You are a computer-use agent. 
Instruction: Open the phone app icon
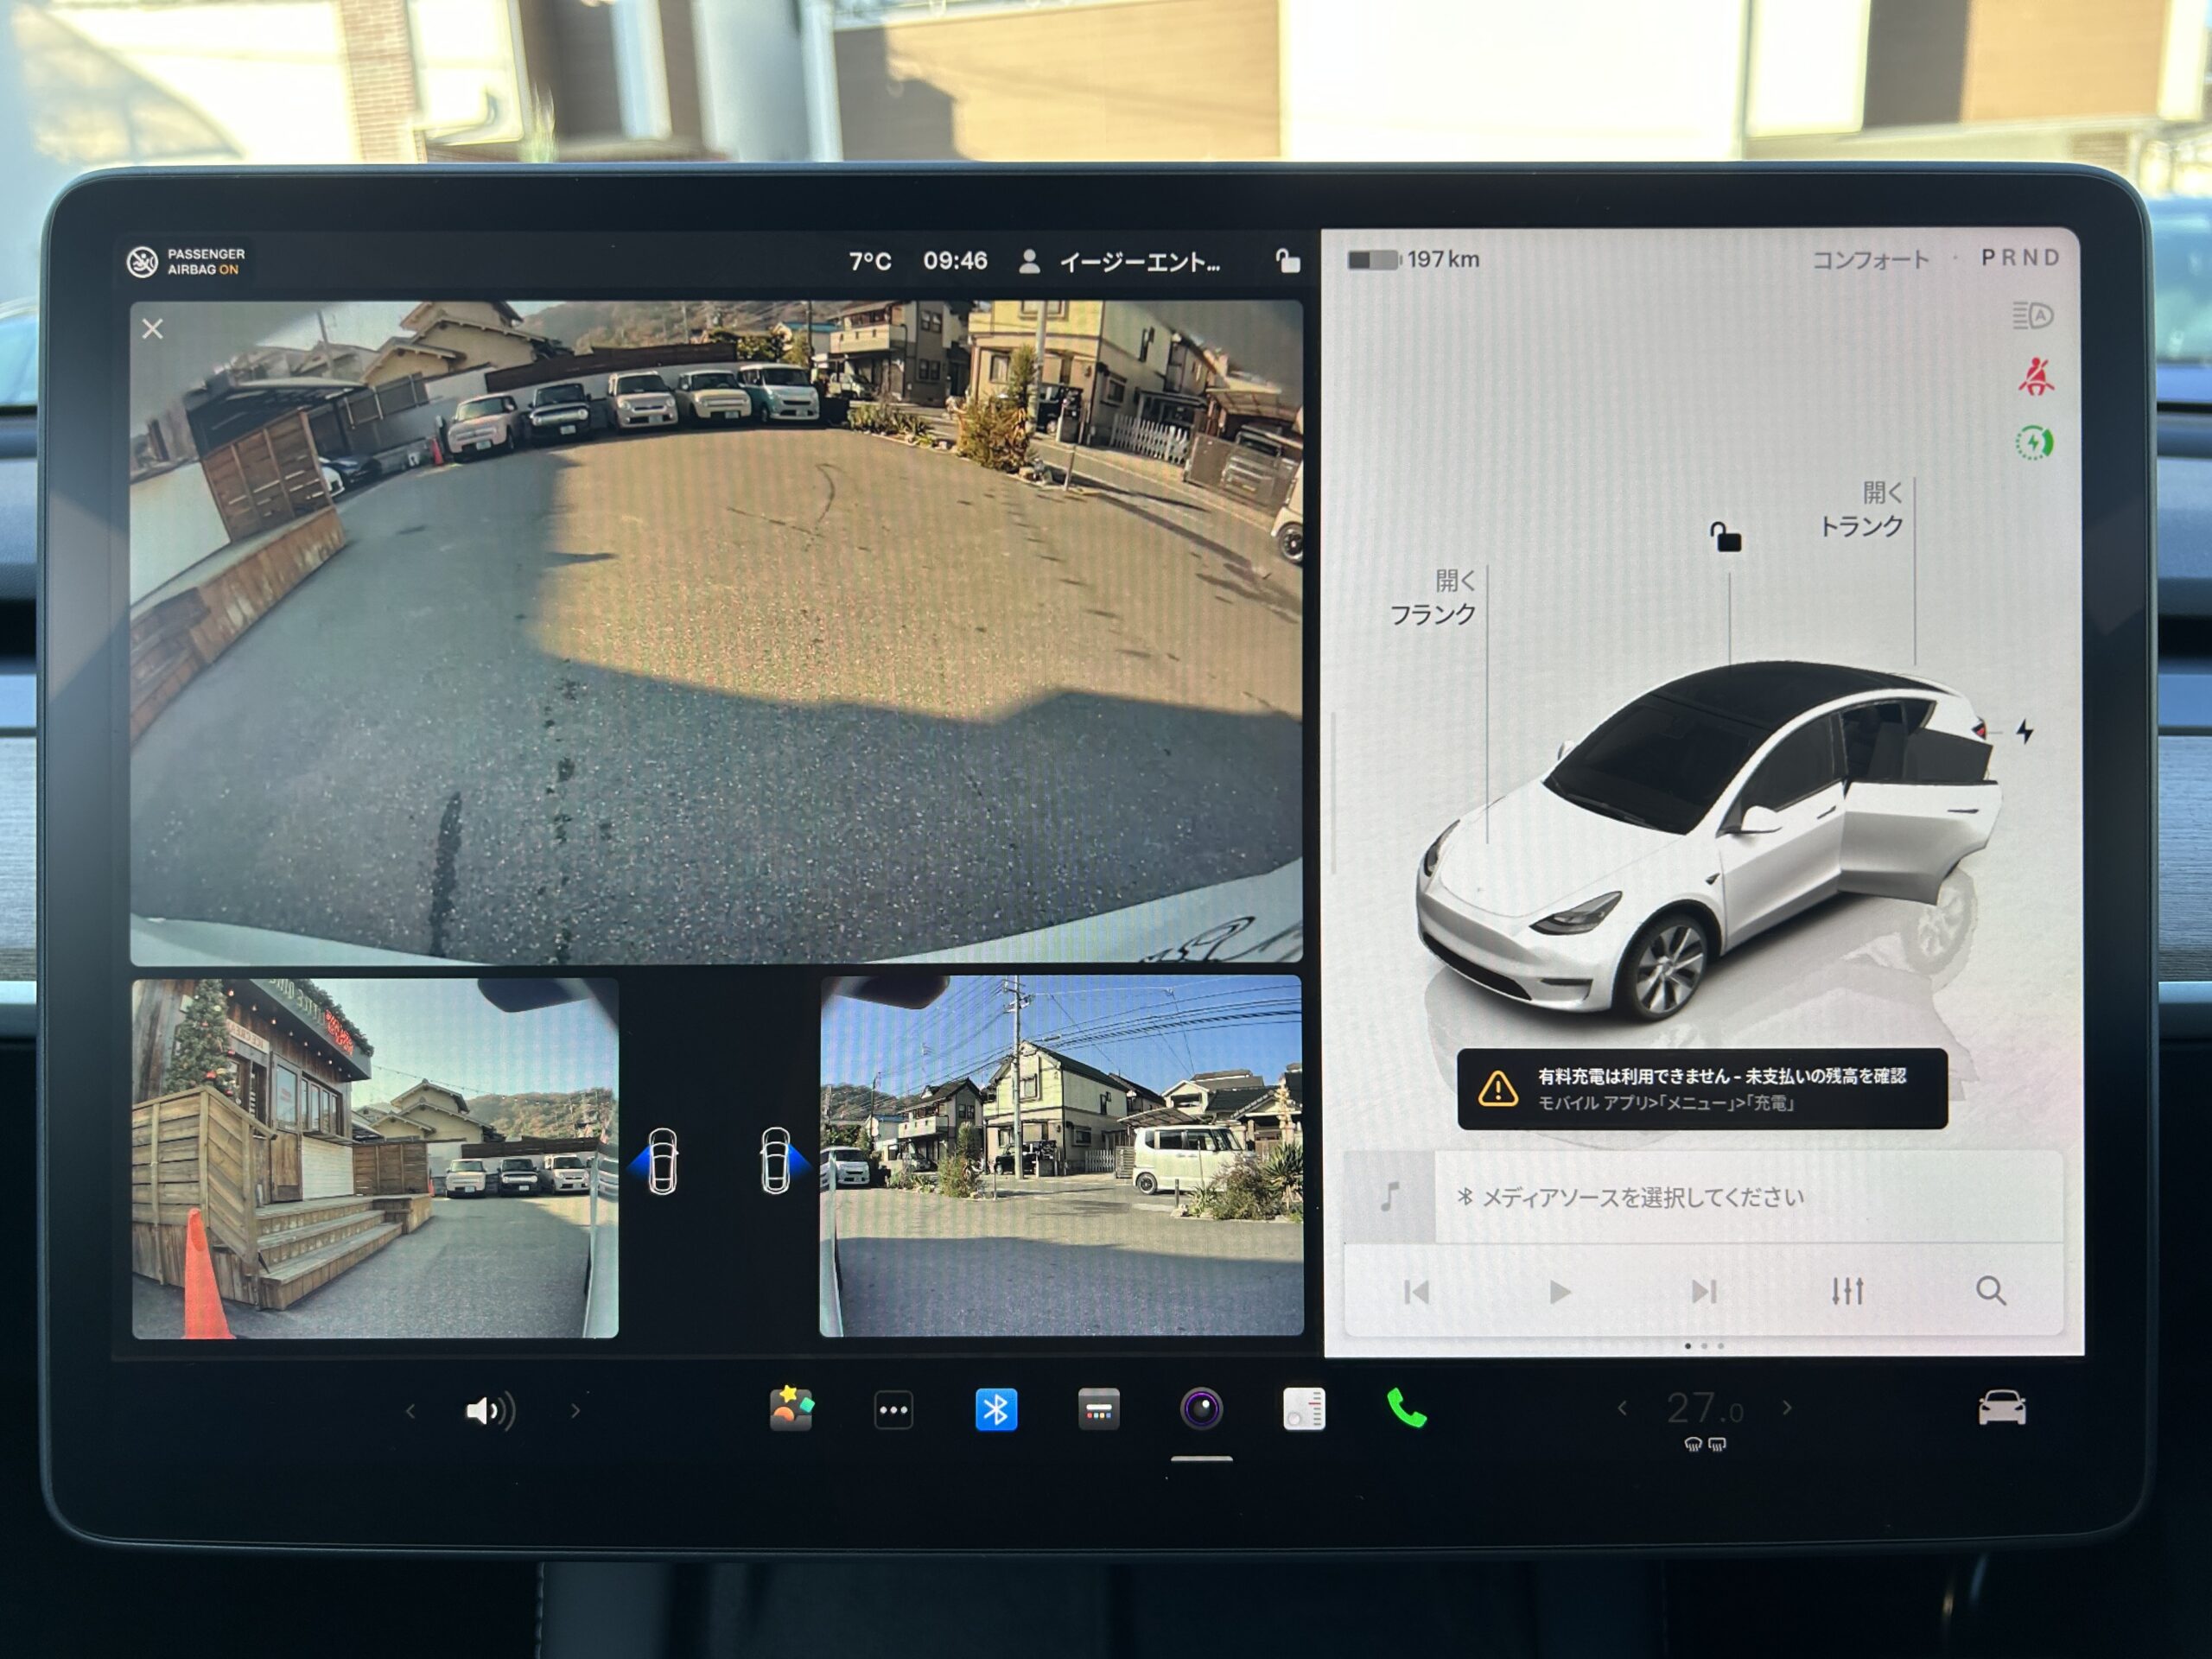1406,1409
